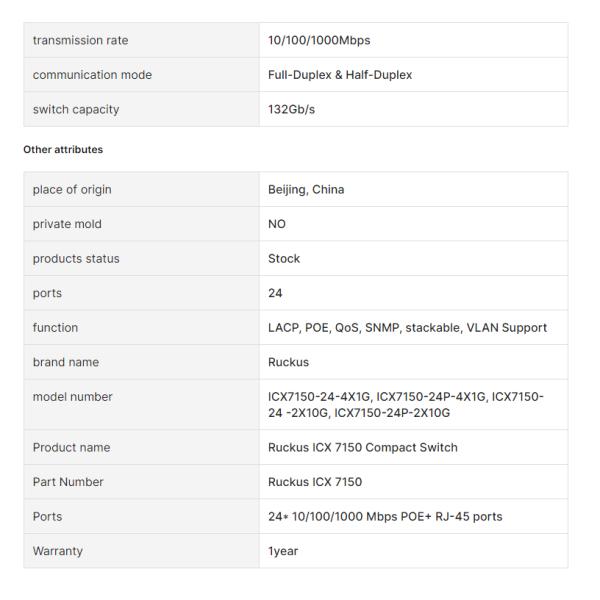
Task: Select the "Stock" products status value
Action: click(x=284, y=258)
